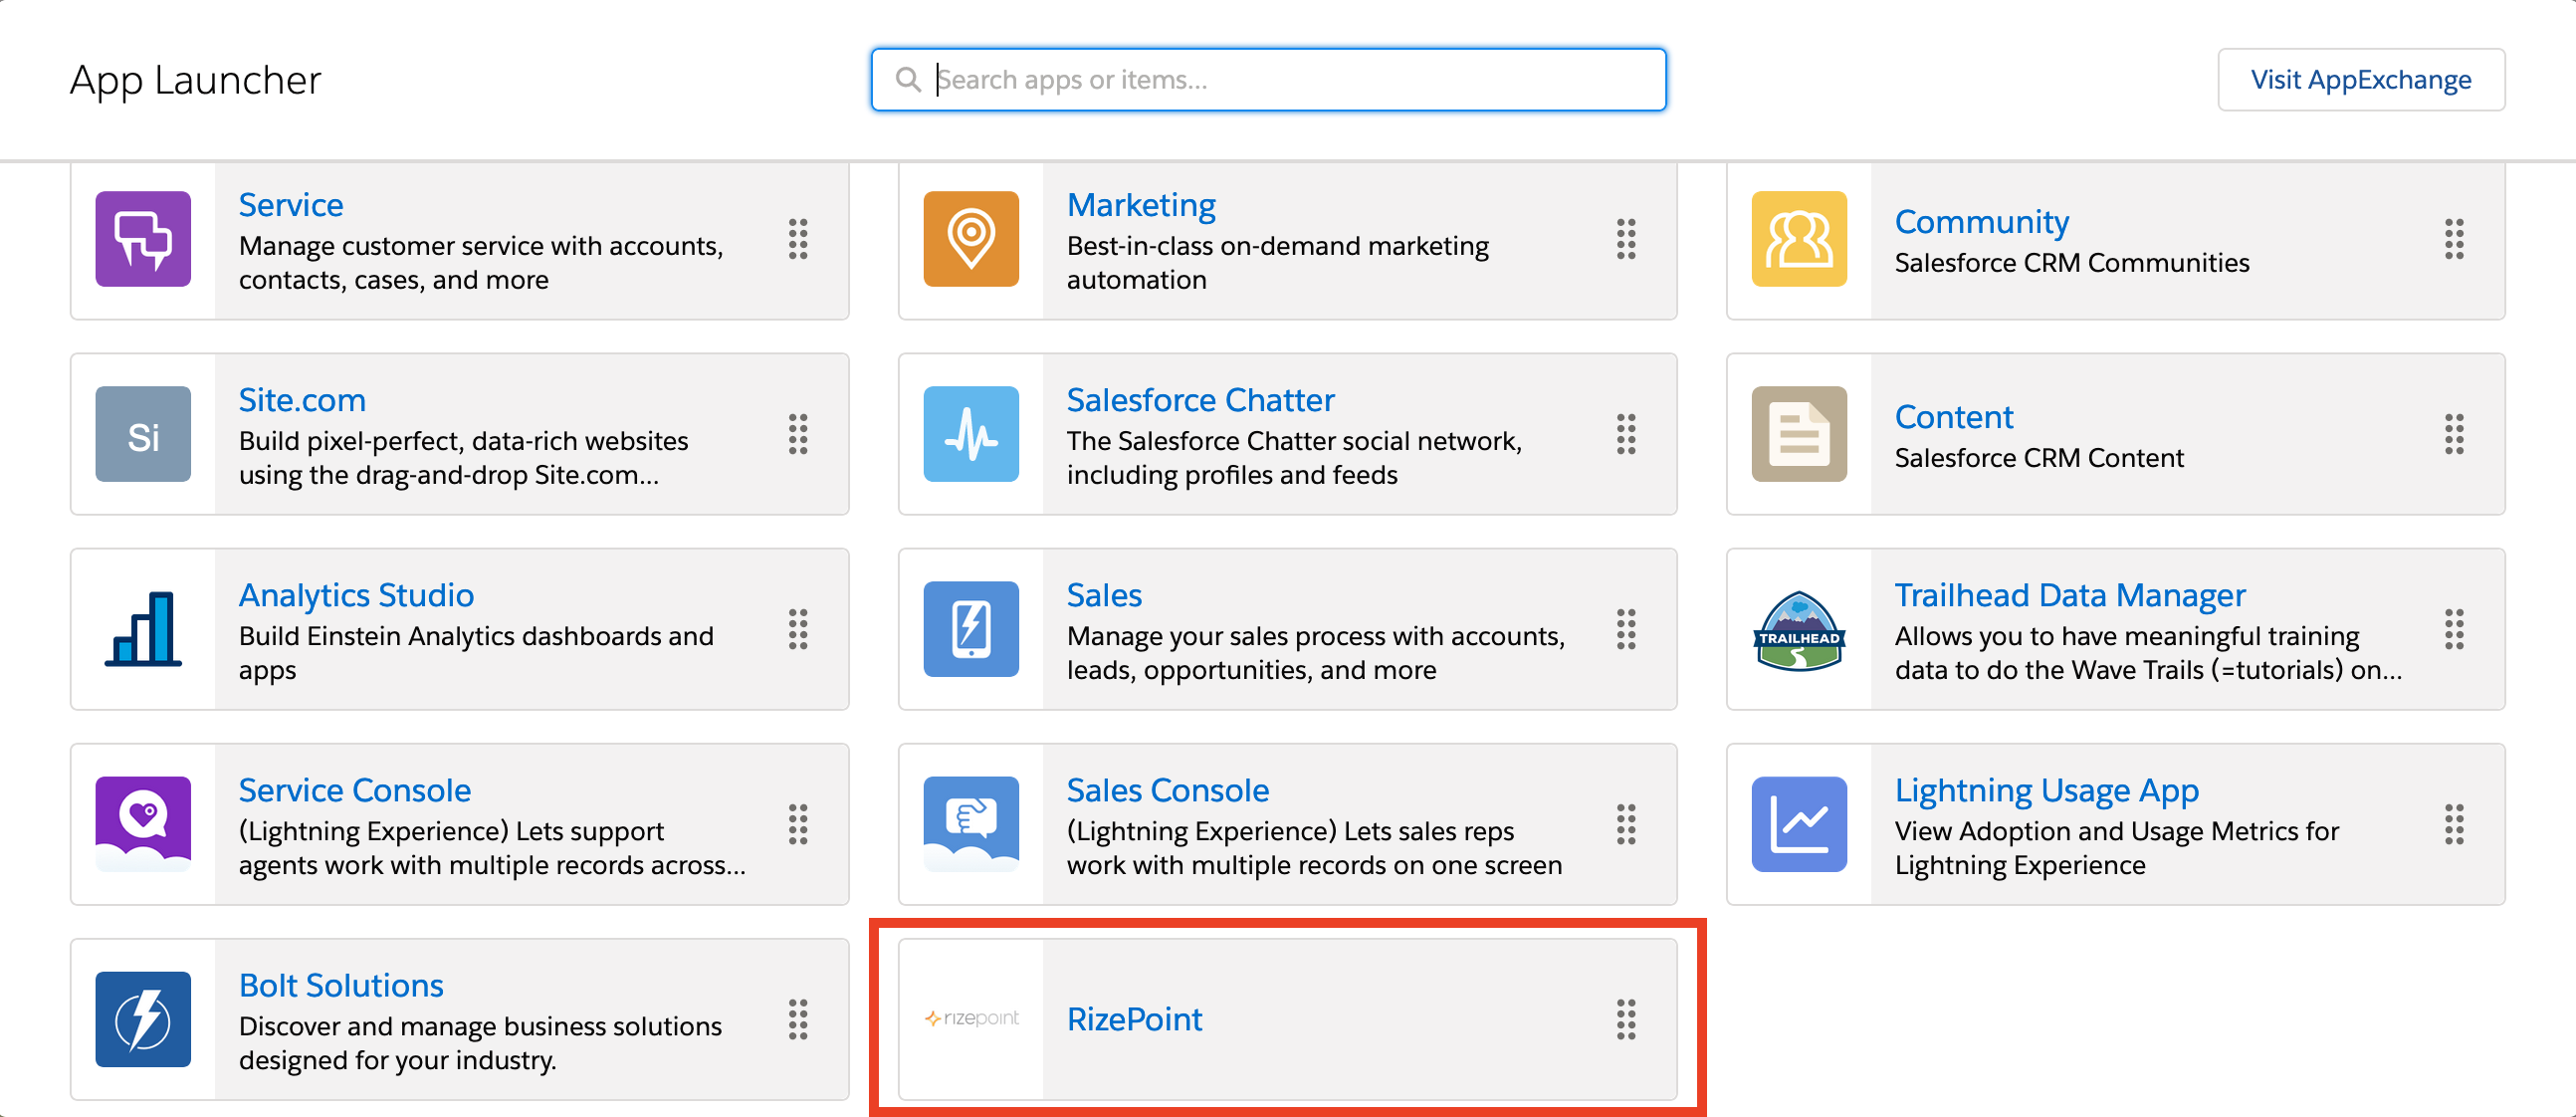Click the drag handle on Content tile
The image size is (2576, 1117).
coord(2454,434)
